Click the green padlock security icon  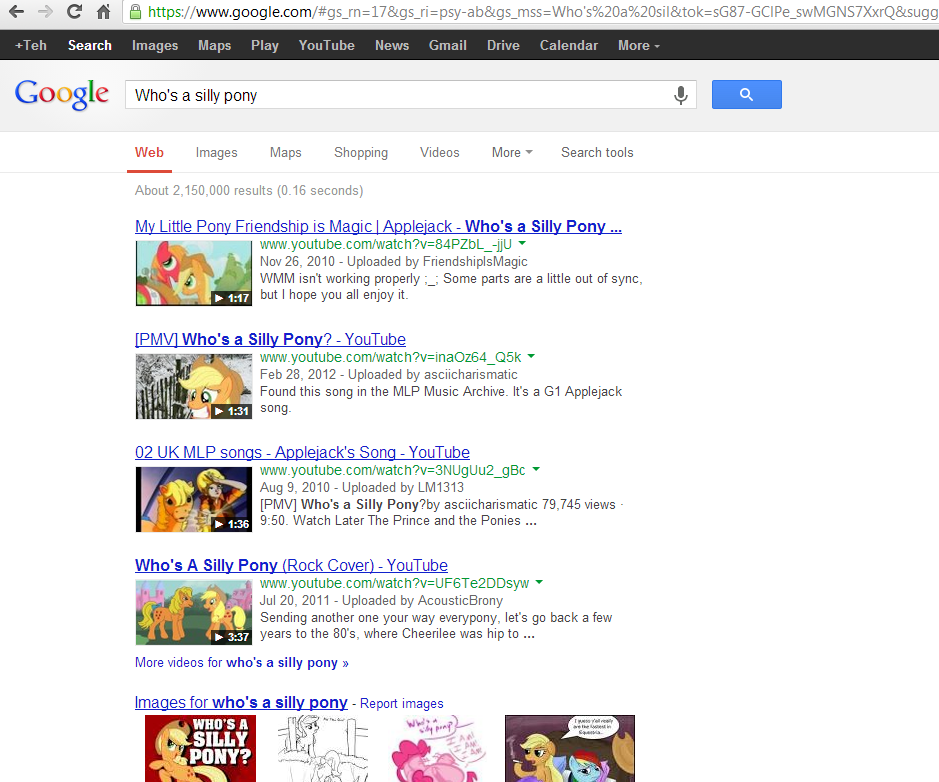click(136, 11)
